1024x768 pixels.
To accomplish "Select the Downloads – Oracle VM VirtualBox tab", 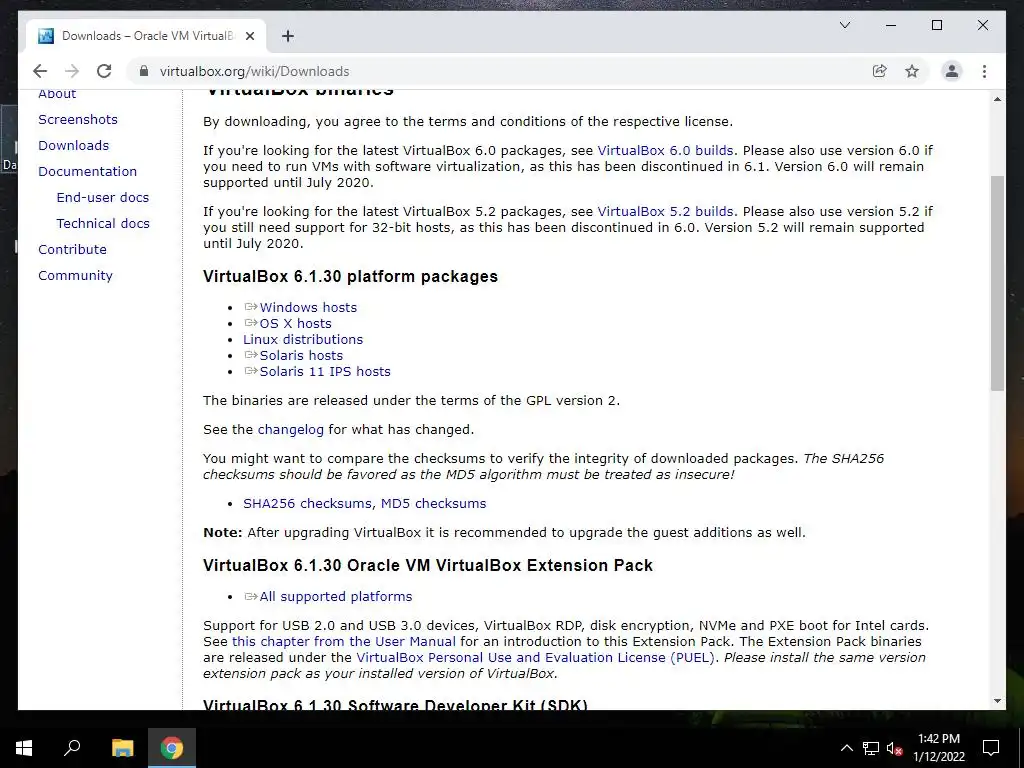I will point(147,36).
